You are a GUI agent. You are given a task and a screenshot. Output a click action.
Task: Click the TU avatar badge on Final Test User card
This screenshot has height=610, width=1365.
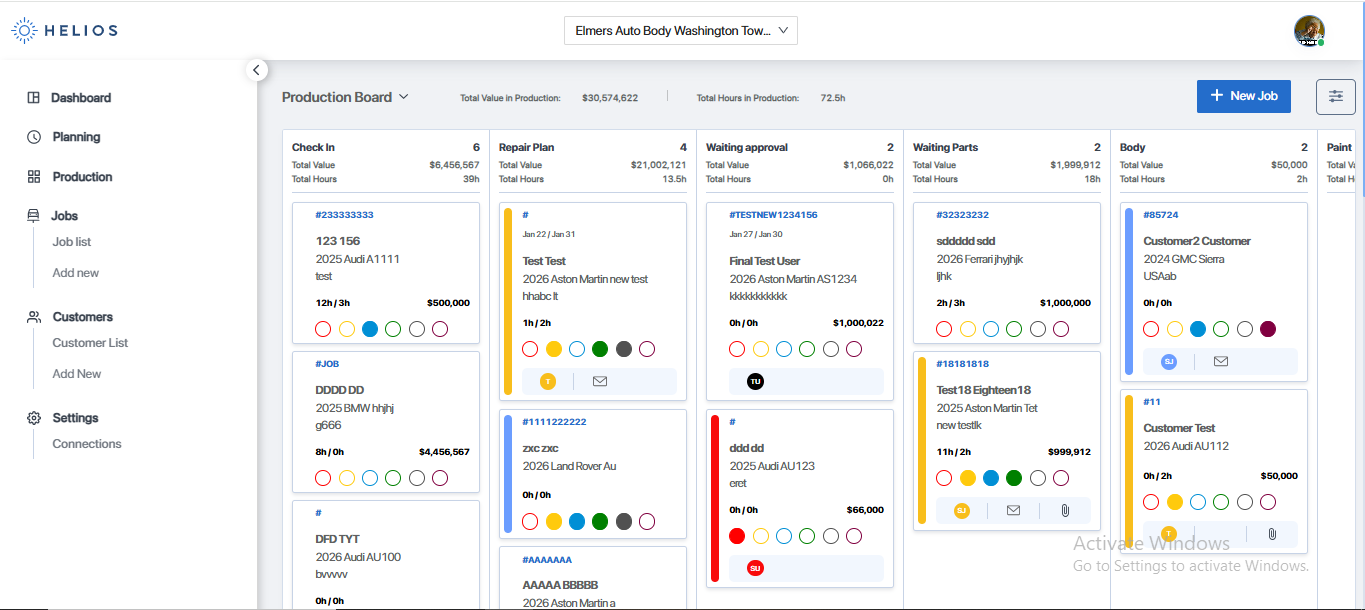click(x=755, y=381)
